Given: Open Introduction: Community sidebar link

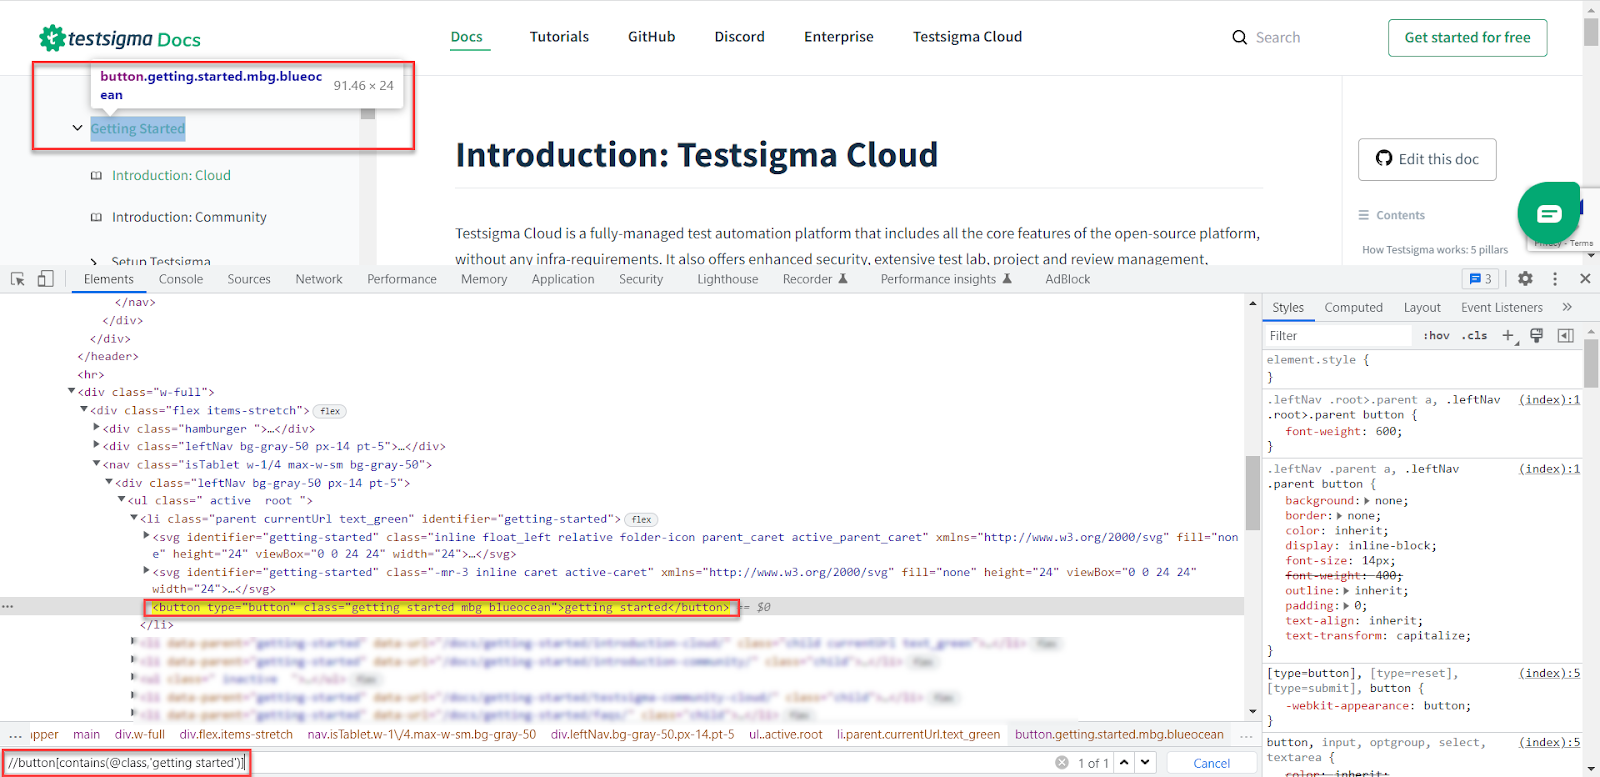Looking at the screenshot, I should tap(189, 217).
